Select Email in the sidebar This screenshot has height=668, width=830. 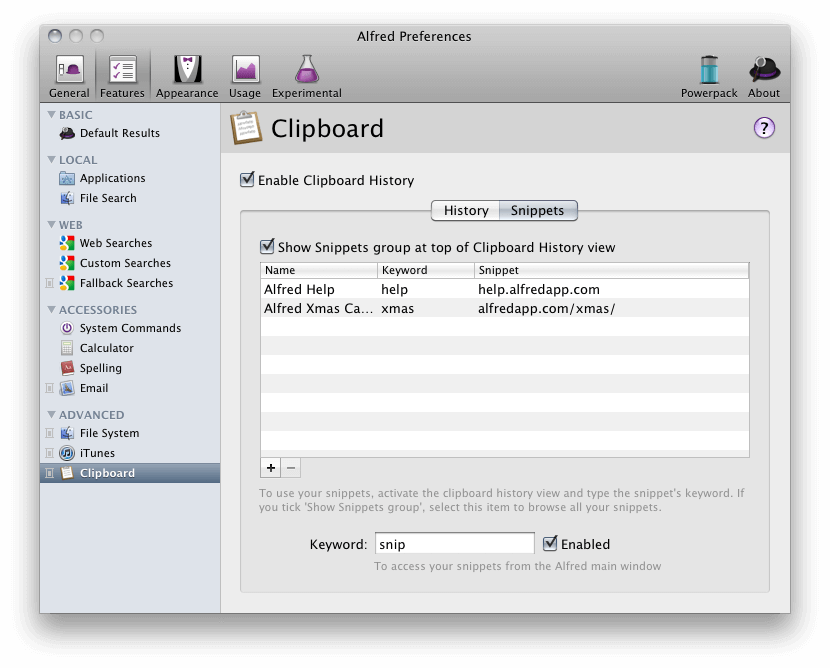pyautogui.click(x=94, y=389)
